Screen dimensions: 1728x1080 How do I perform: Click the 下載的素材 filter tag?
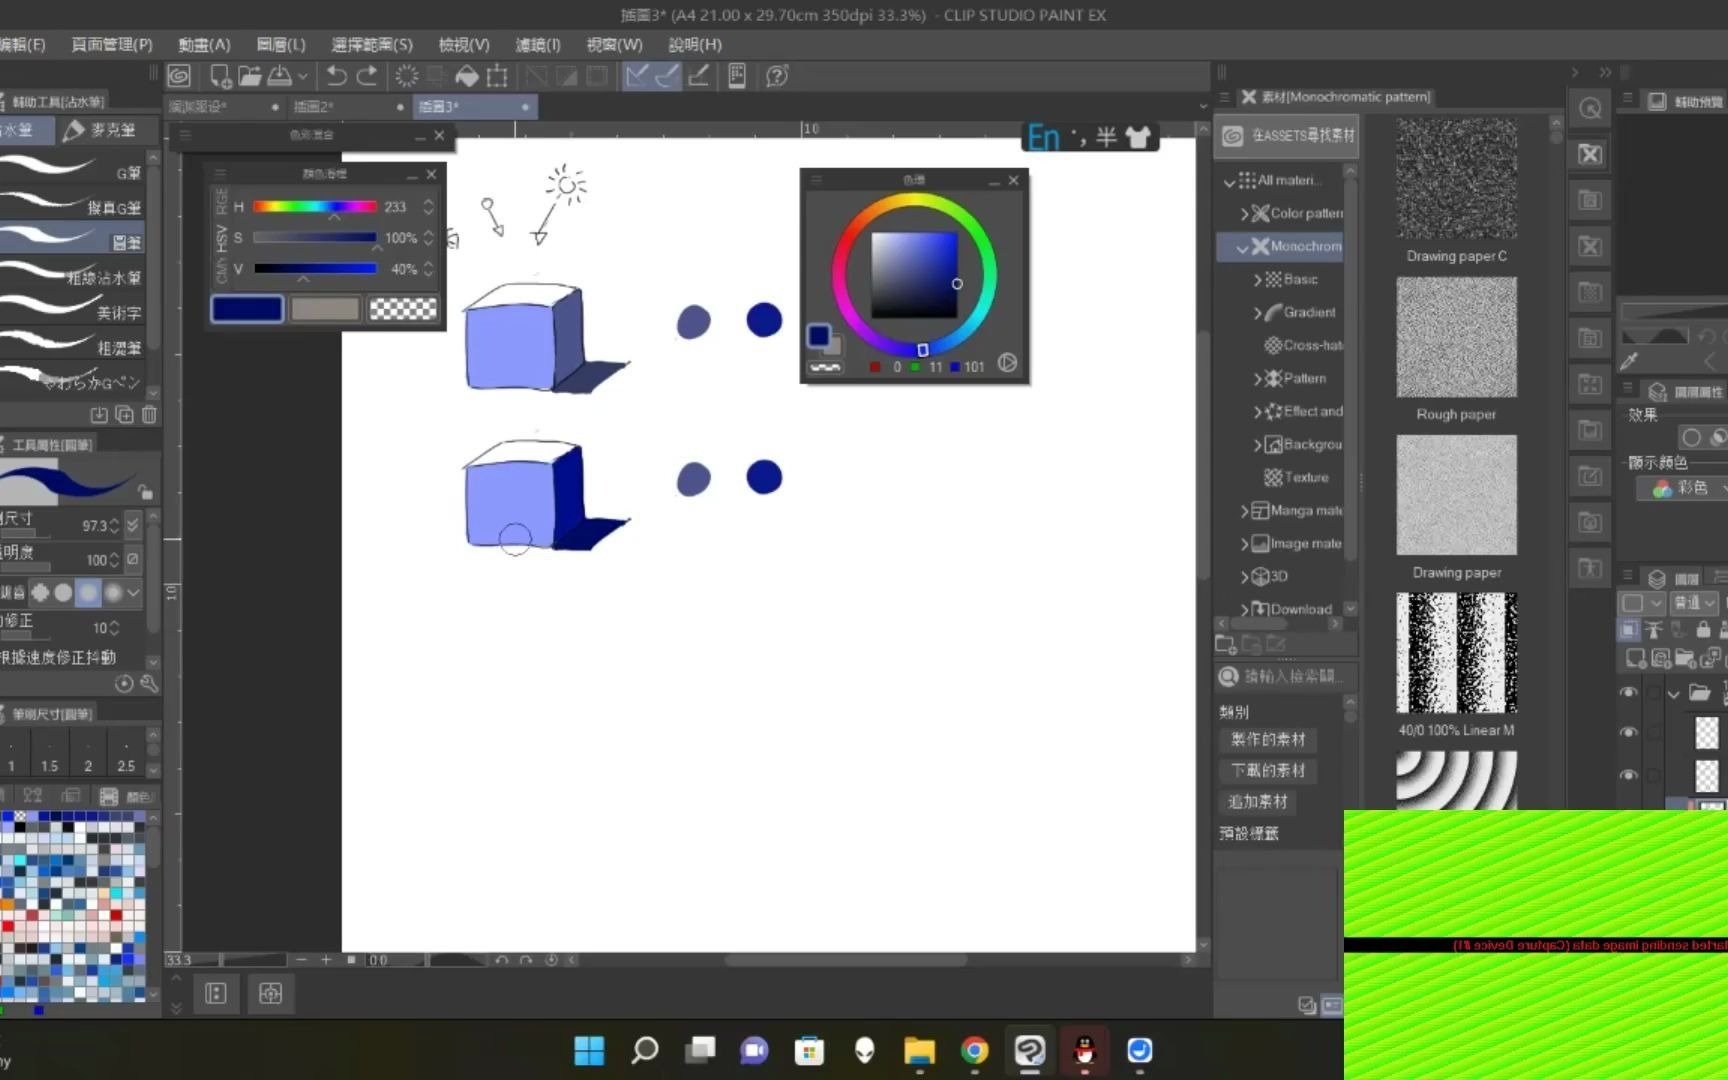pyautogui.click(x=1268, y=770)
